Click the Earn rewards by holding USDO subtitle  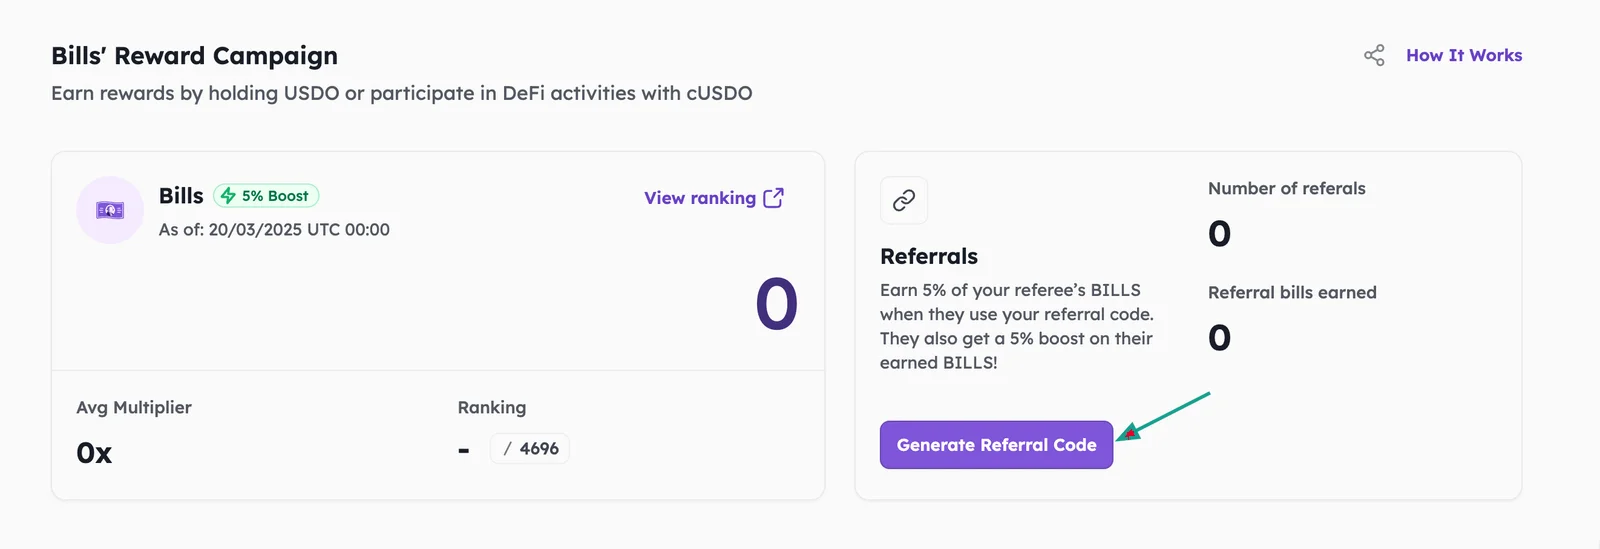402,93
